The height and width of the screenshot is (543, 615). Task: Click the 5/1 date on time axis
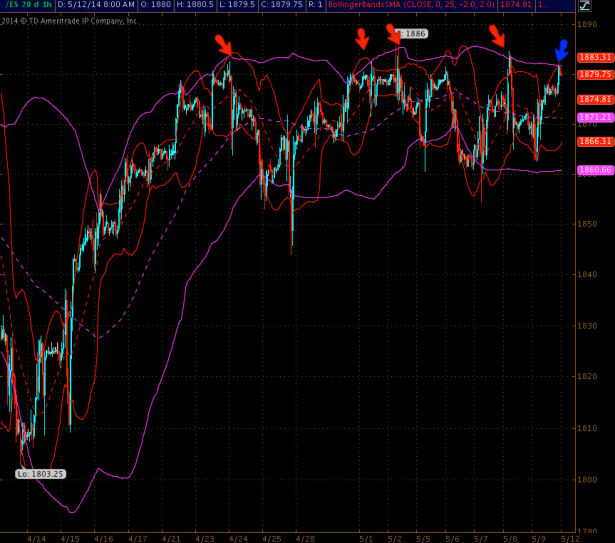pos(364,537)
